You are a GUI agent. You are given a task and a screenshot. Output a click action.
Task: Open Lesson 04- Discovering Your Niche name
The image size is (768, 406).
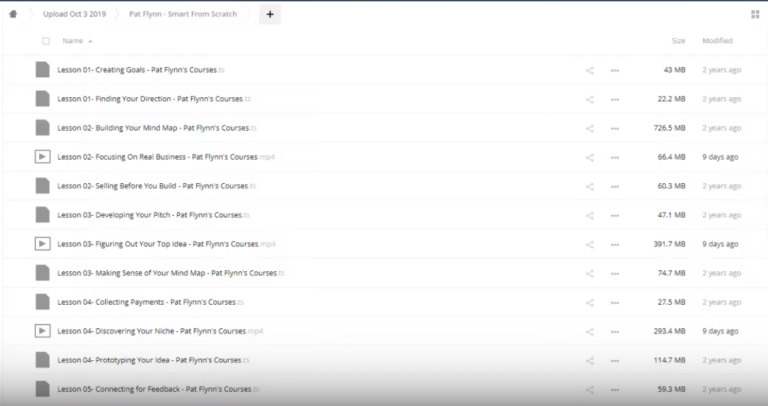160,331
